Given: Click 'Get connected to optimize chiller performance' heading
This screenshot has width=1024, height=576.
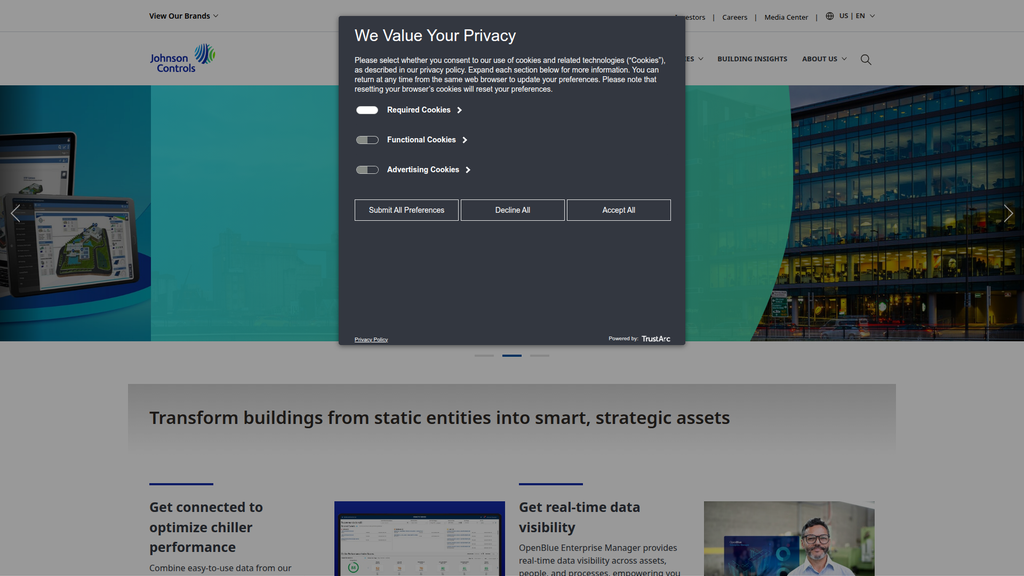Looking at the screenshot, I should point(206,527).
